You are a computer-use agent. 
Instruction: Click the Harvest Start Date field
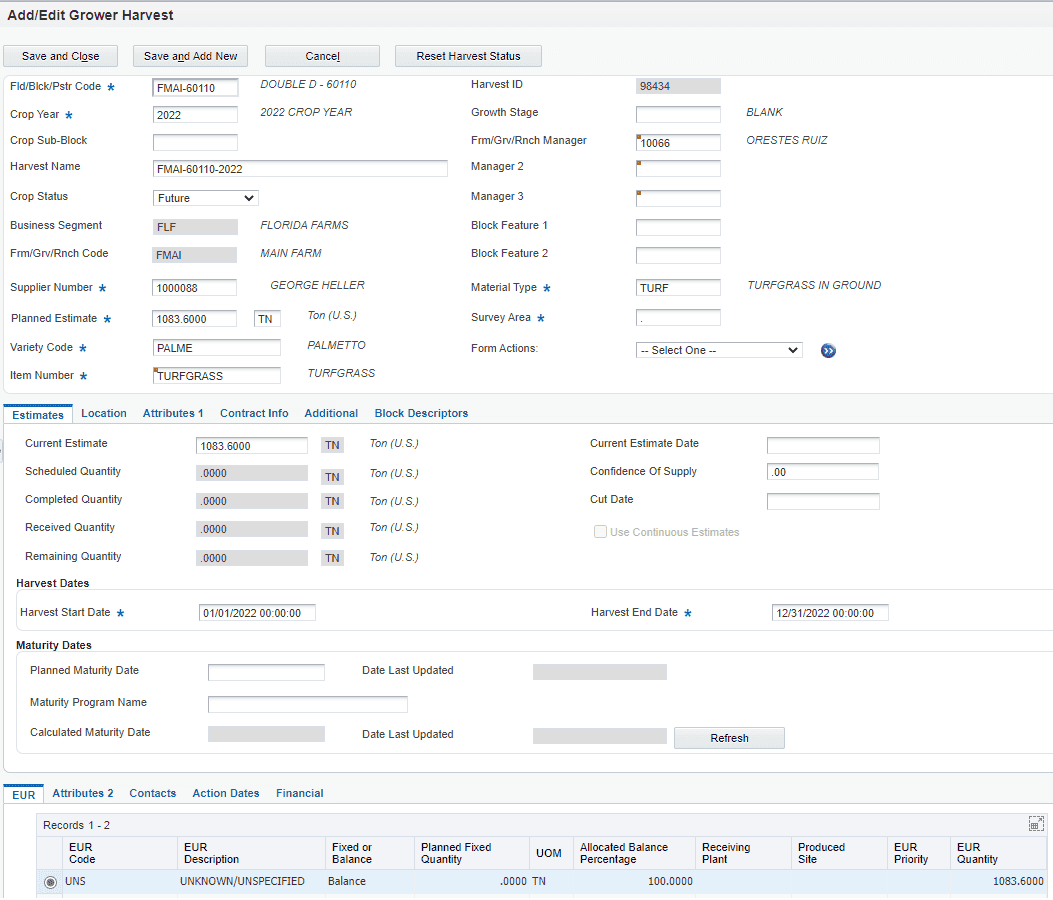(x=257, y=613)
